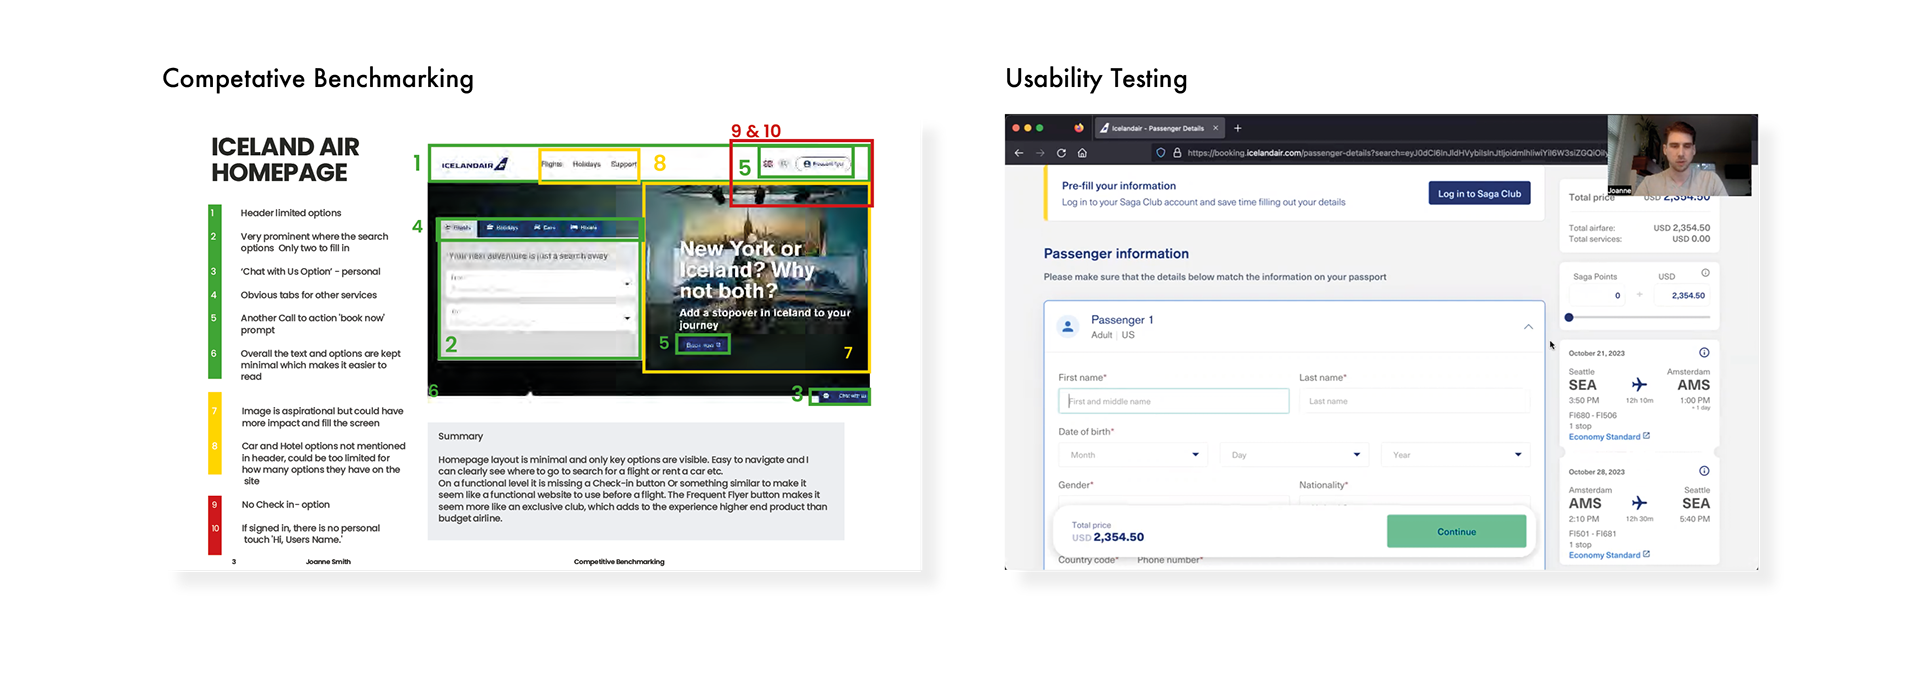The width and height of the screenshot is (1920, 685).
Task: Click the UK flag language icon
Action: (x=768, y=164)
